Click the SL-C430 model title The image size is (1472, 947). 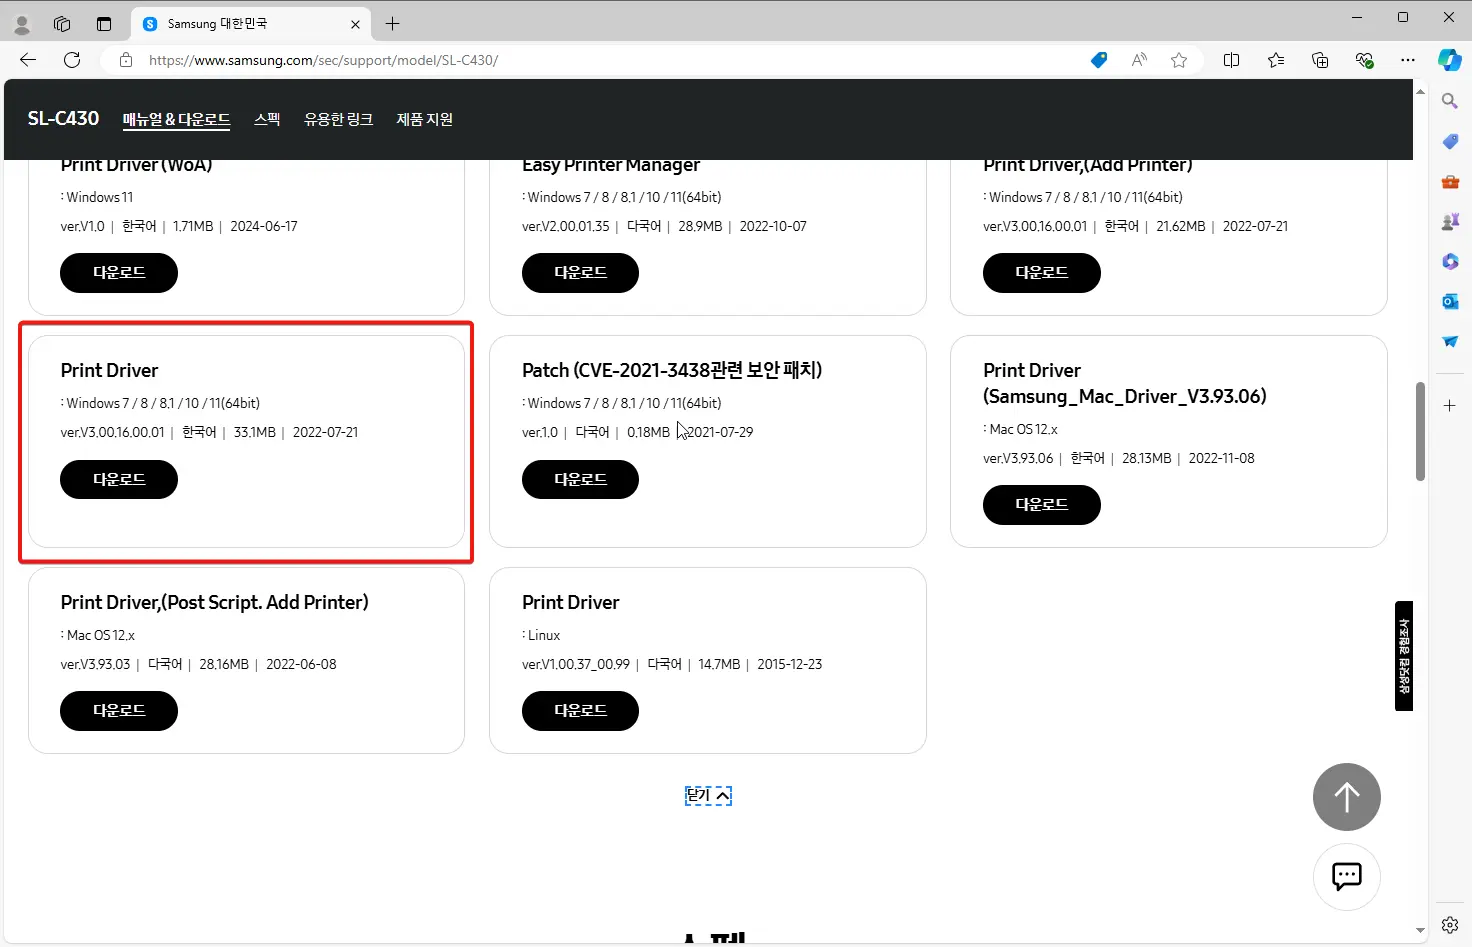tap(63, 118)
